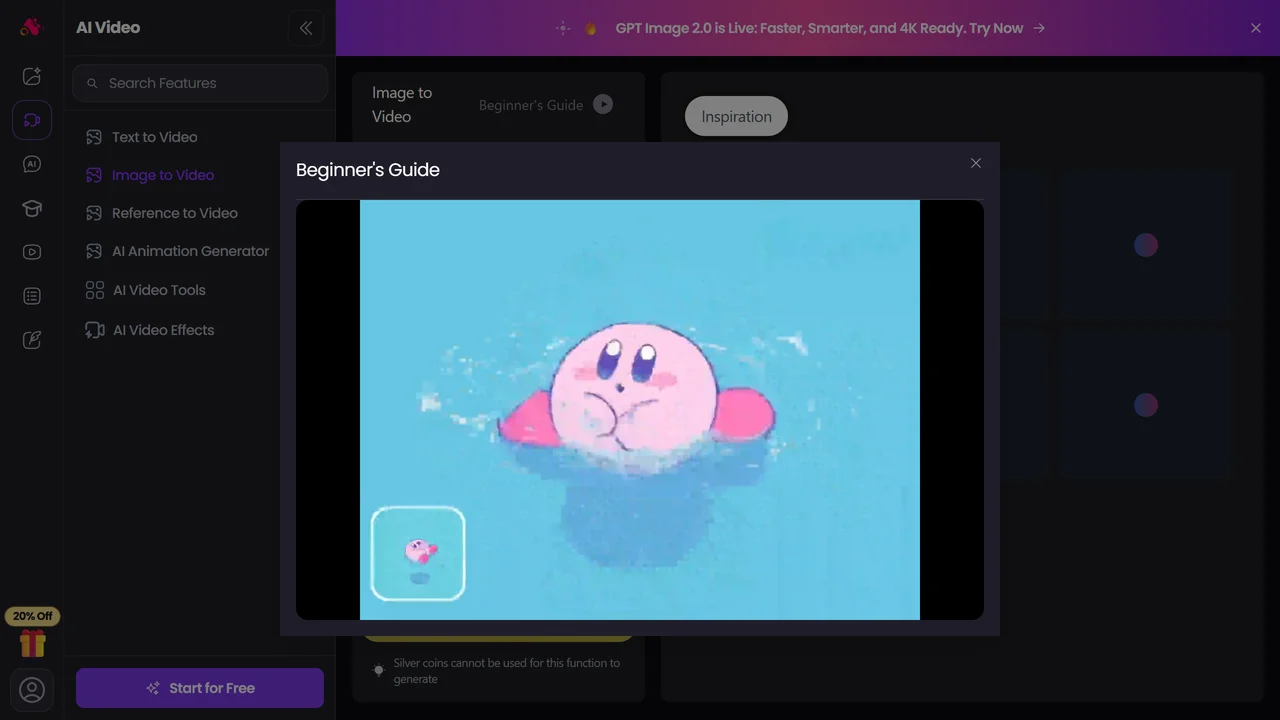Switch to the Inspiration tab

coord(736,116)
